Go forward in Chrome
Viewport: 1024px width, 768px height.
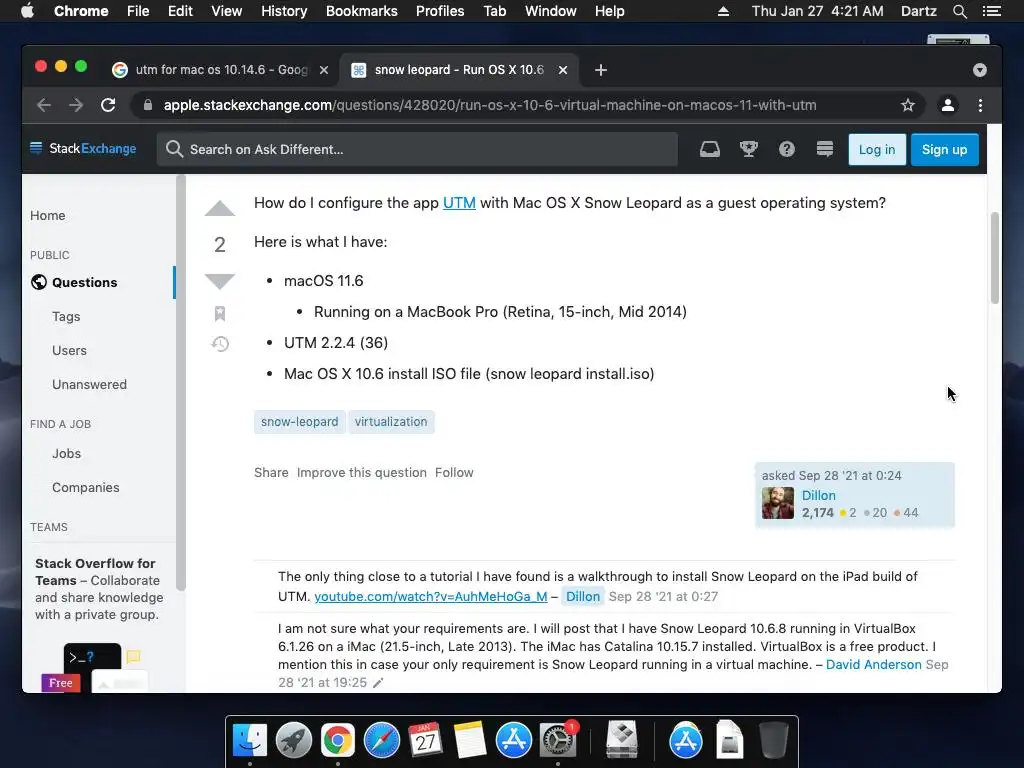click(76, 105)
